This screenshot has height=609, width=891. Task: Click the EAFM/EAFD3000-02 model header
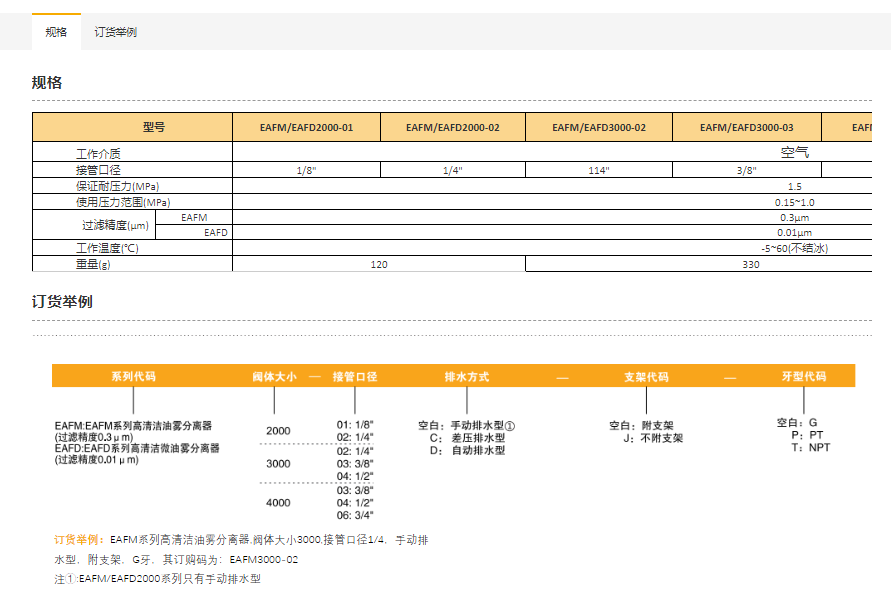pos(599,127)
